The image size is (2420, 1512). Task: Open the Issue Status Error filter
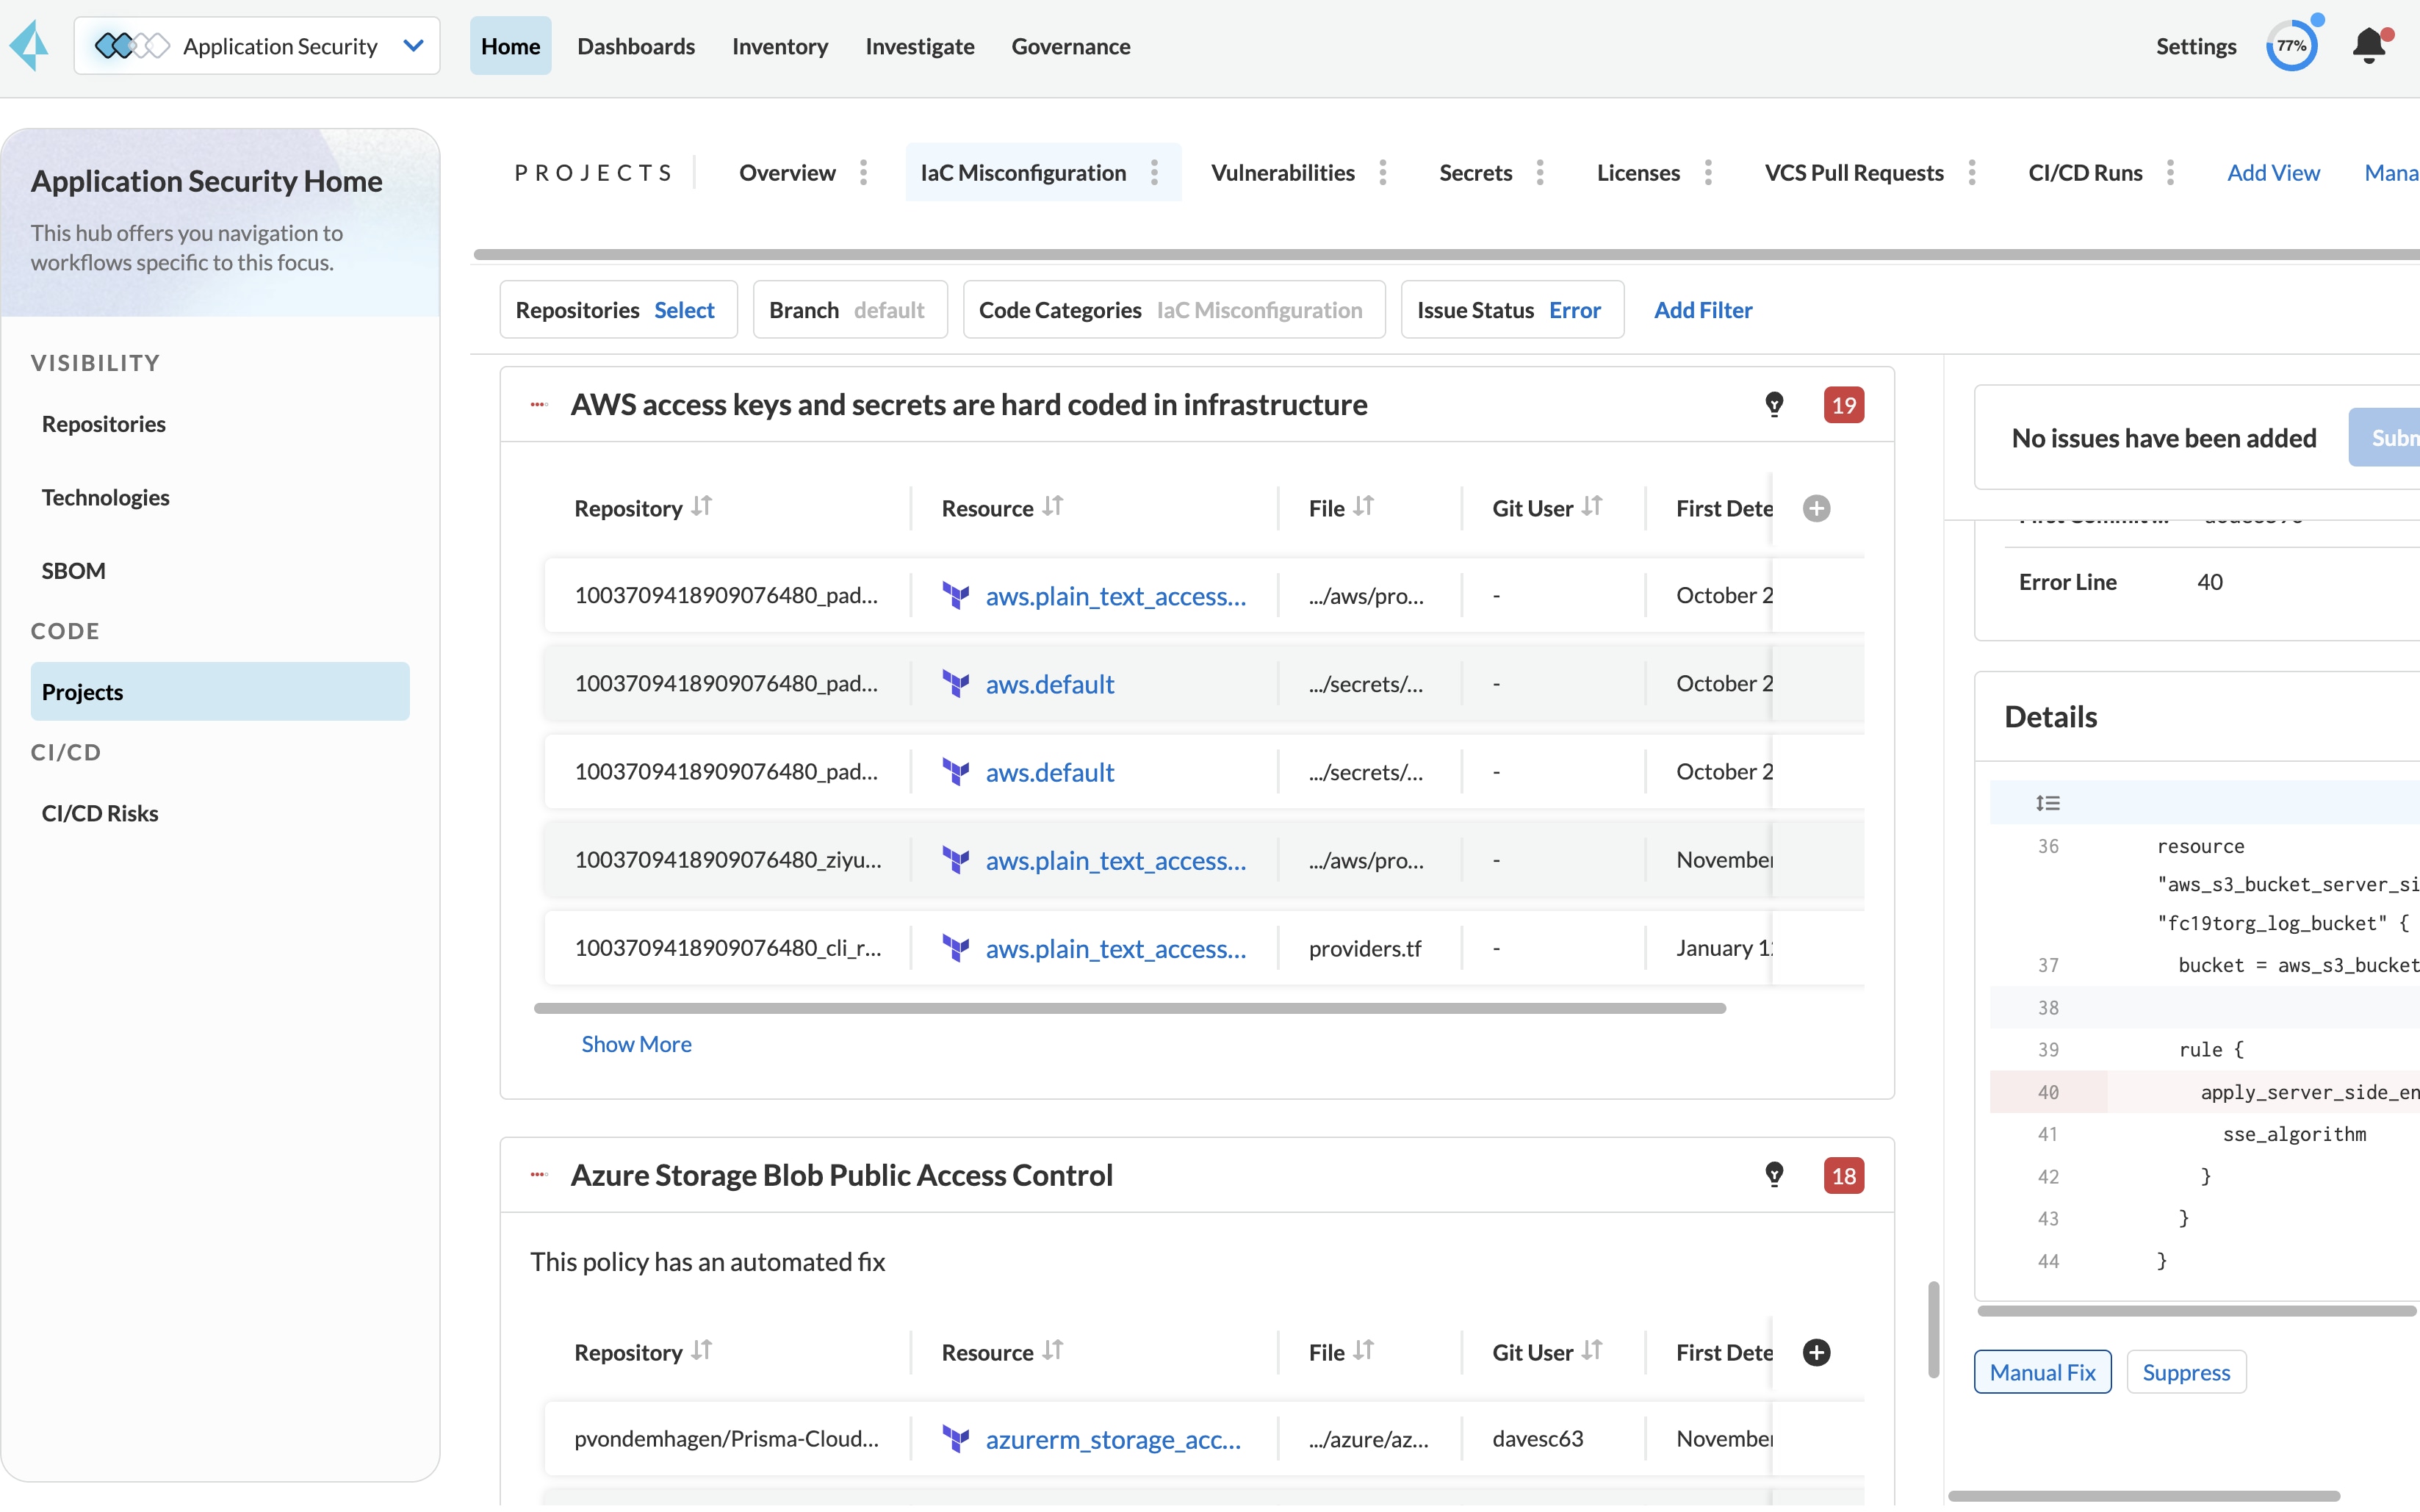(x=1511, y=310)
